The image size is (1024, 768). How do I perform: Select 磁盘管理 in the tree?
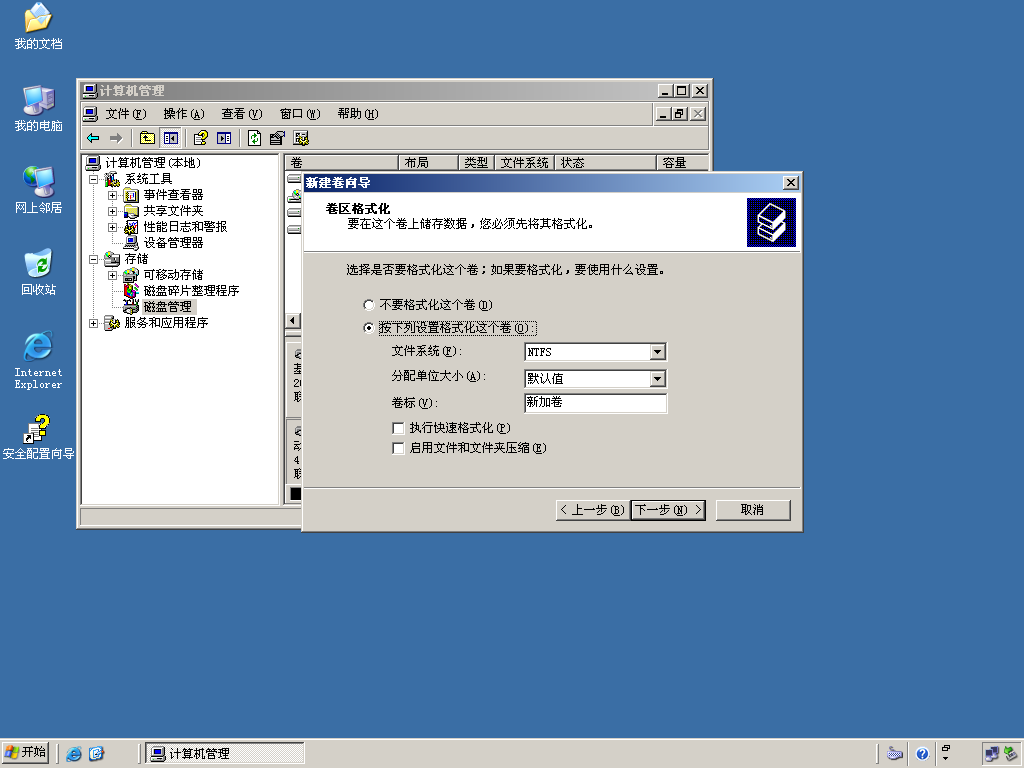coord(168,307)
